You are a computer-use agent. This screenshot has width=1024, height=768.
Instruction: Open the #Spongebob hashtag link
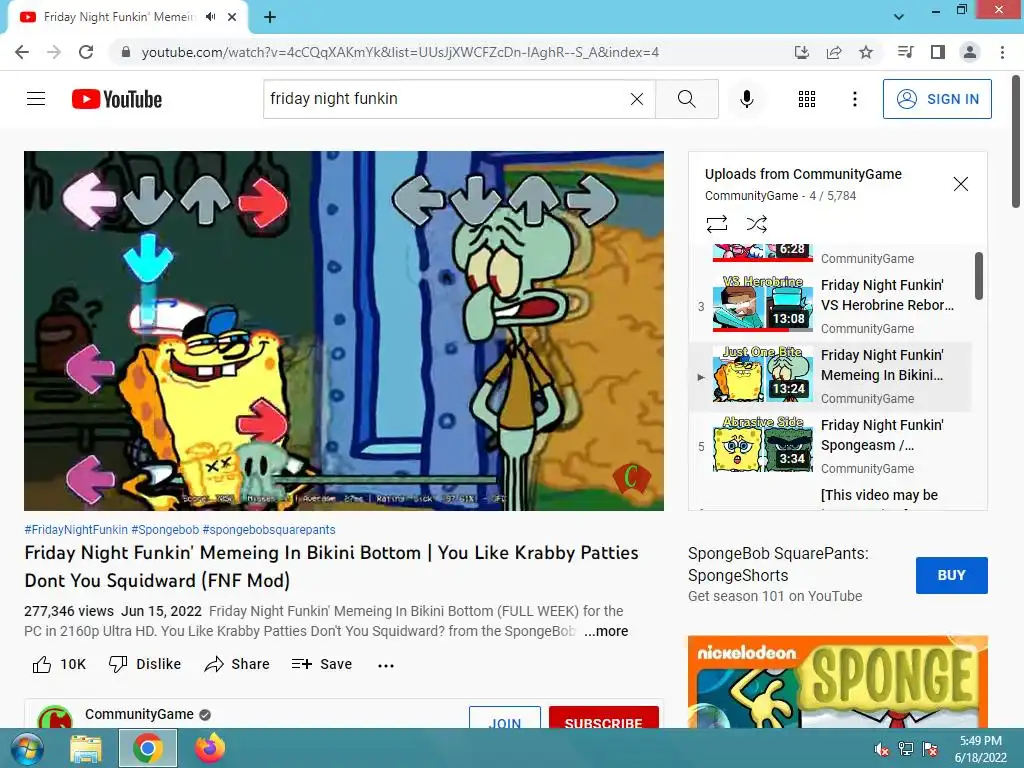pyautogui.click(x=165, y=530)
